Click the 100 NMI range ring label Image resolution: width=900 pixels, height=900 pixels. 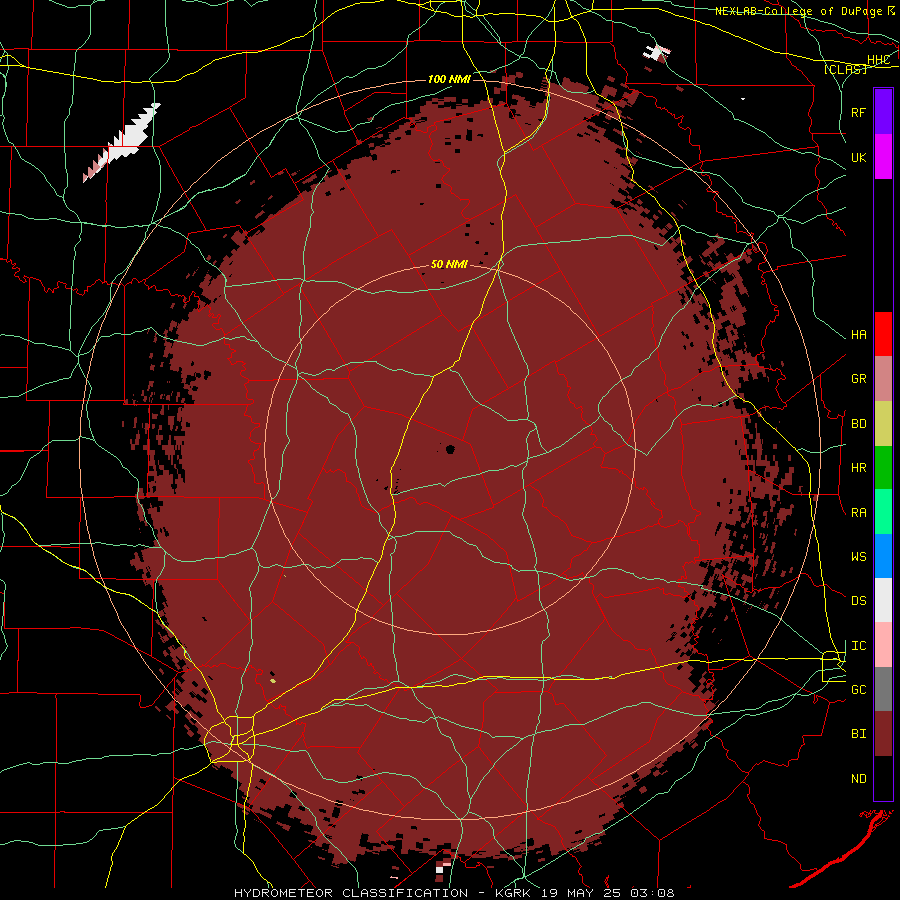449,79
